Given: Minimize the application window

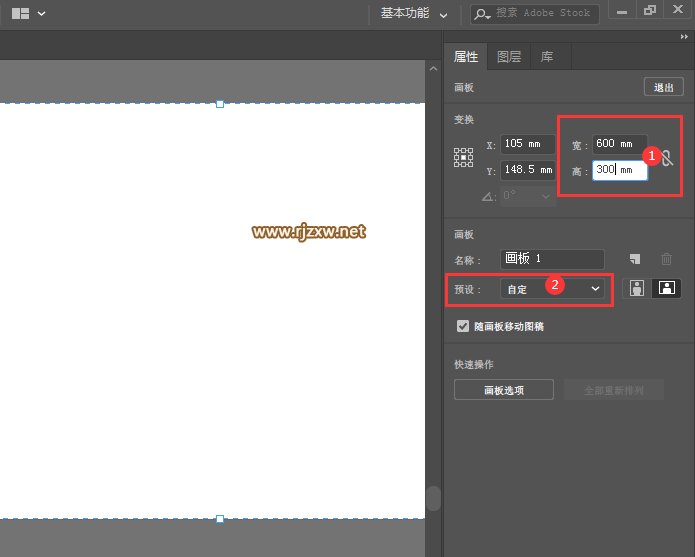Looking at the screenshot, I should coord(622,11).
